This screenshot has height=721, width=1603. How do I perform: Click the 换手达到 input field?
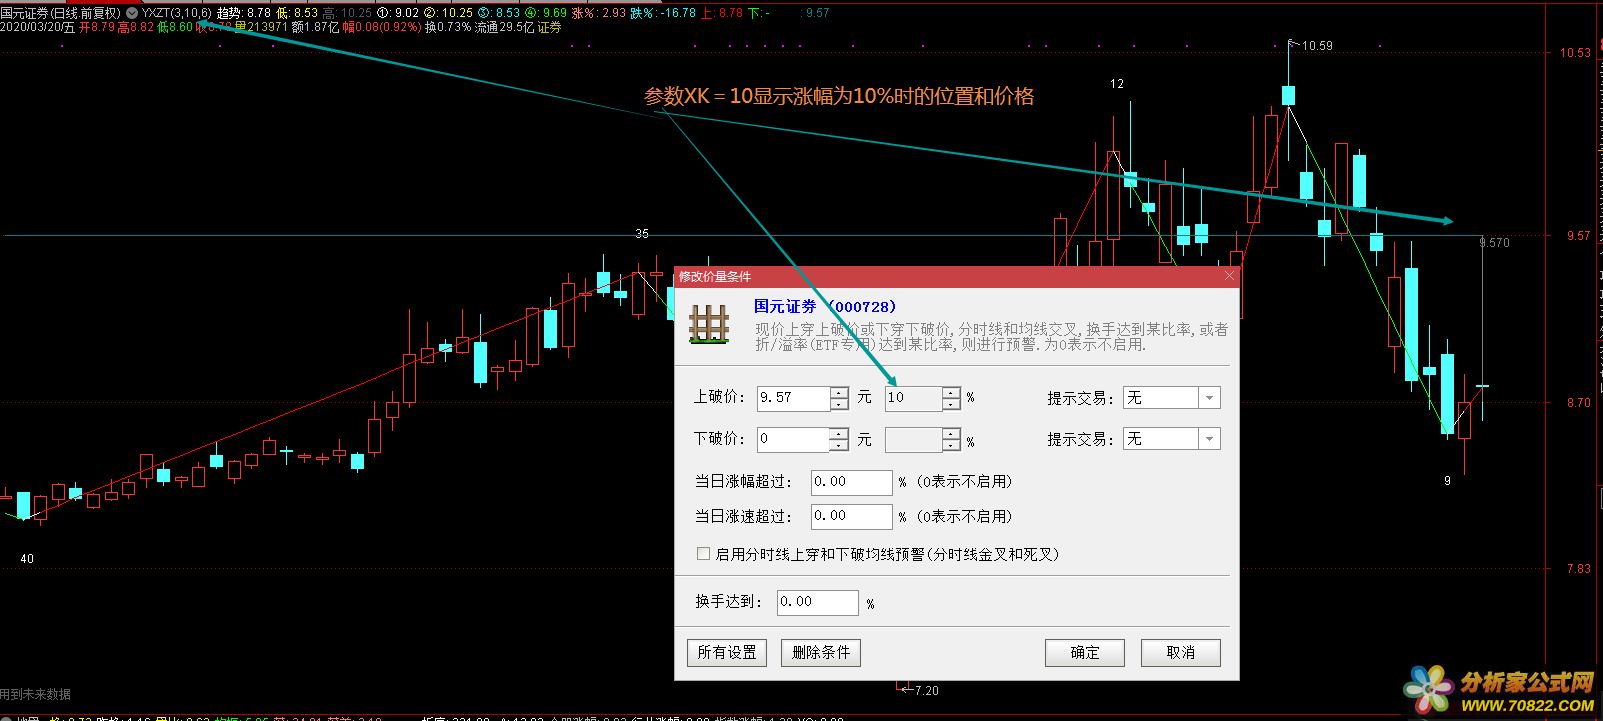click(x=816, y=602)
